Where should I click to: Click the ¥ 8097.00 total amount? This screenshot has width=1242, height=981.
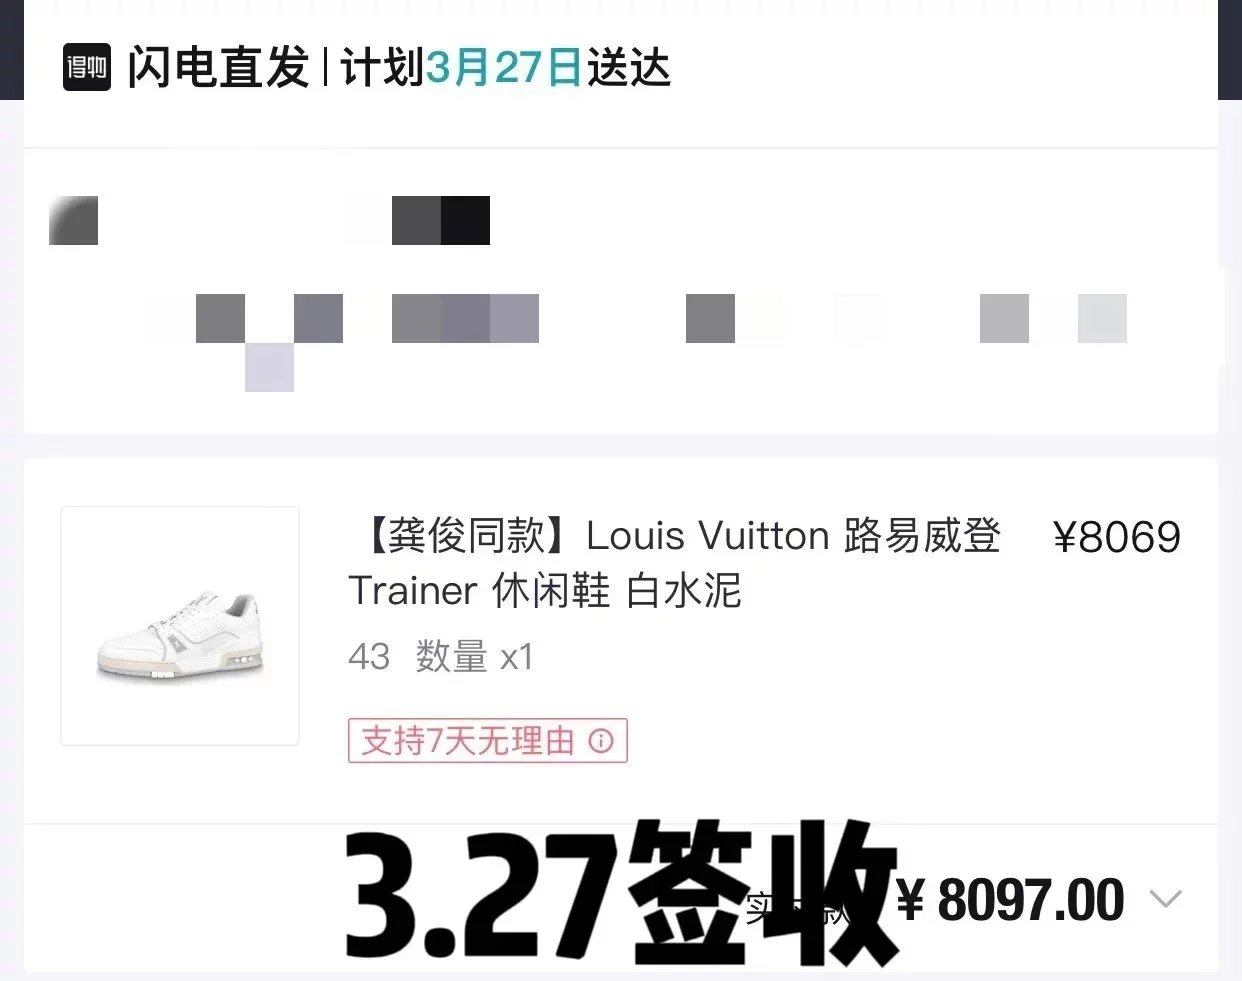point(1010,899)
